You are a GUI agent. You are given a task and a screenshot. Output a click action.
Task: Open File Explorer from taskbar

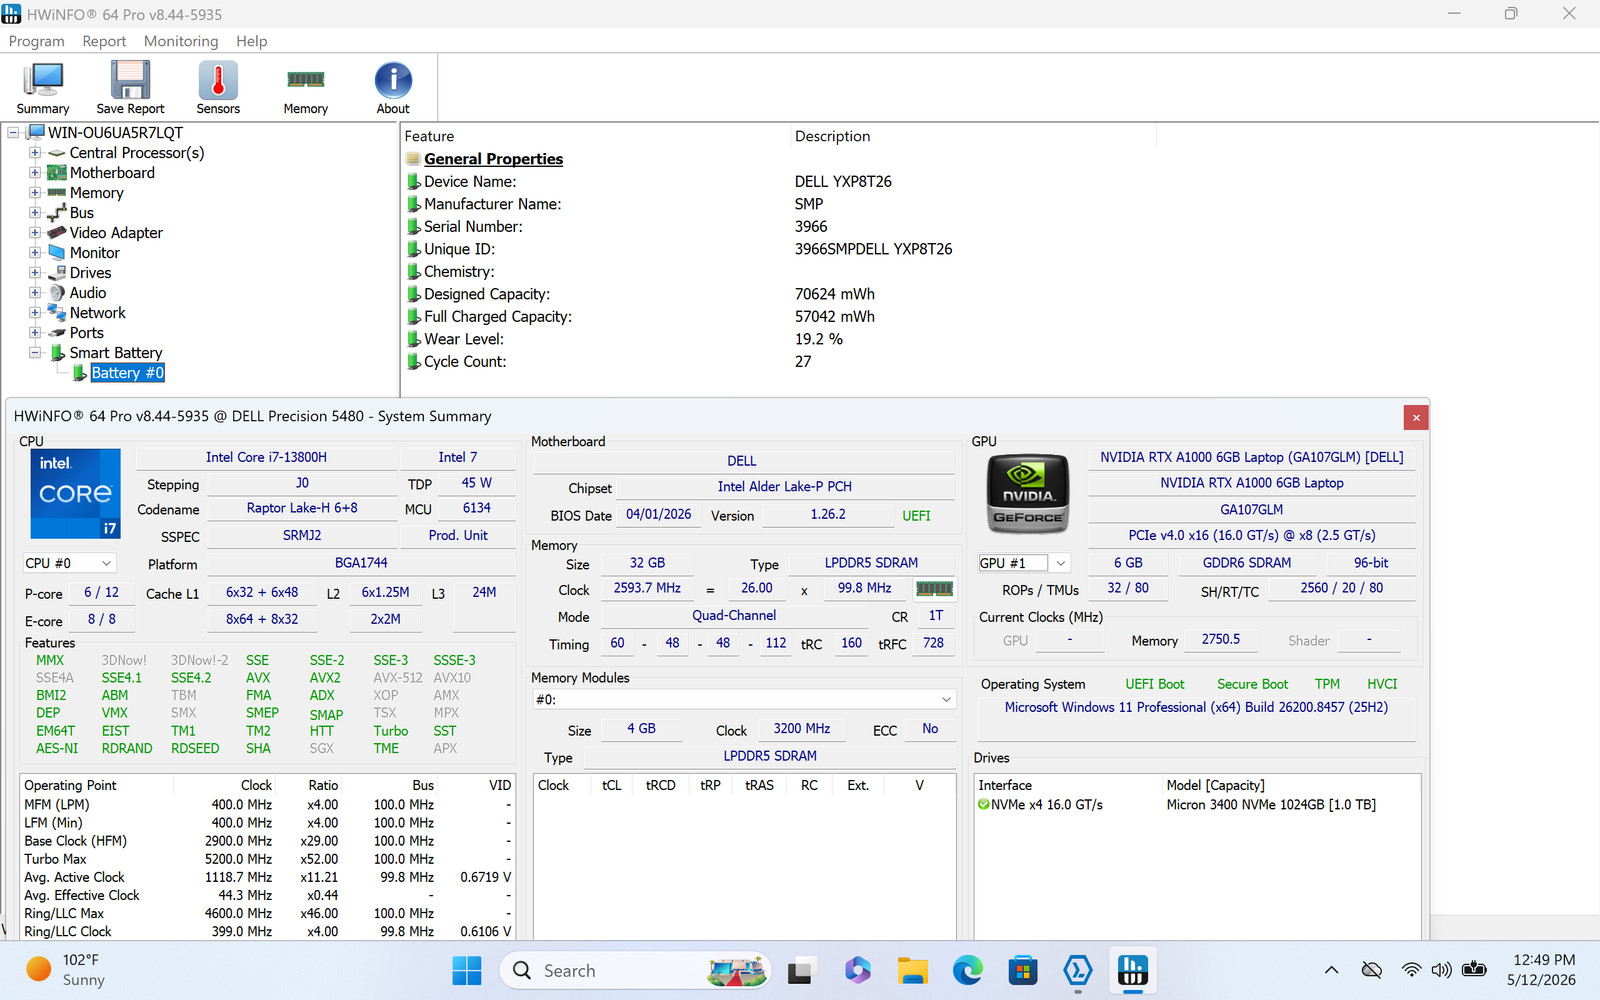pos(912,970)
